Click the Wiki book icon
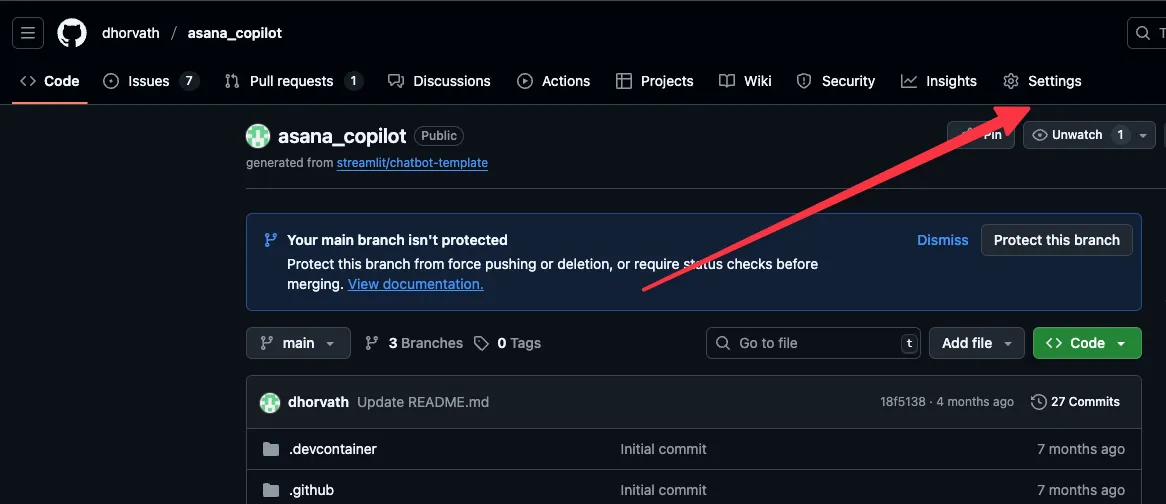1166x504 pixels. click(727, 81)
